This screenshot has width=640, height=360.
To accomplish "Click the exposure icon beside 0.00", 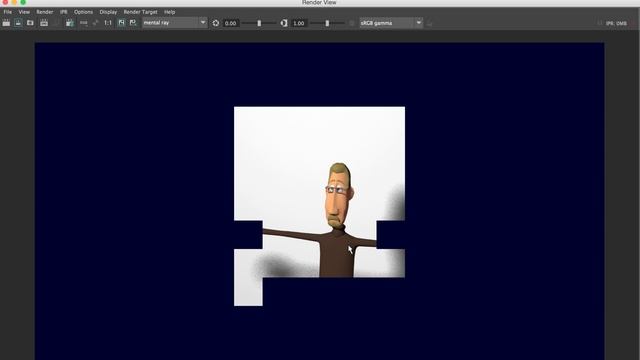I will 216,23.
